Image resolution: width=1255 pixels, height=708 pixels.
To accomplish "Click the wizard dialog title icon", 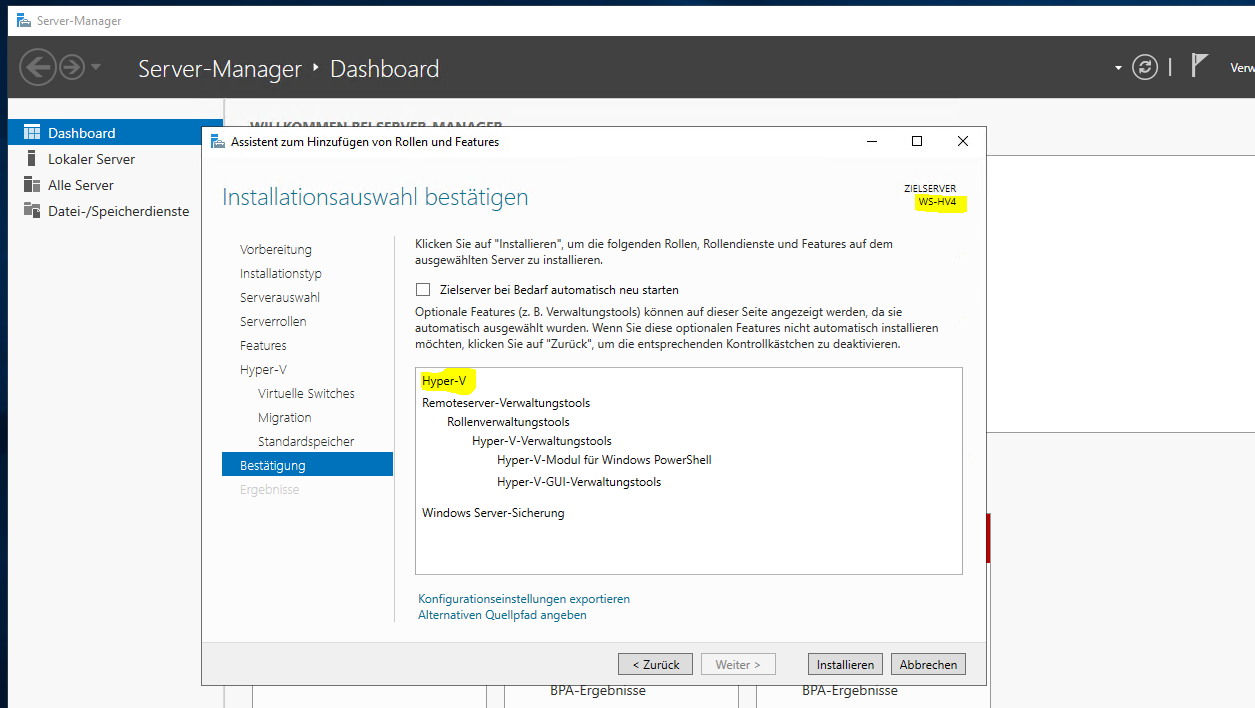I will point(218,142).
